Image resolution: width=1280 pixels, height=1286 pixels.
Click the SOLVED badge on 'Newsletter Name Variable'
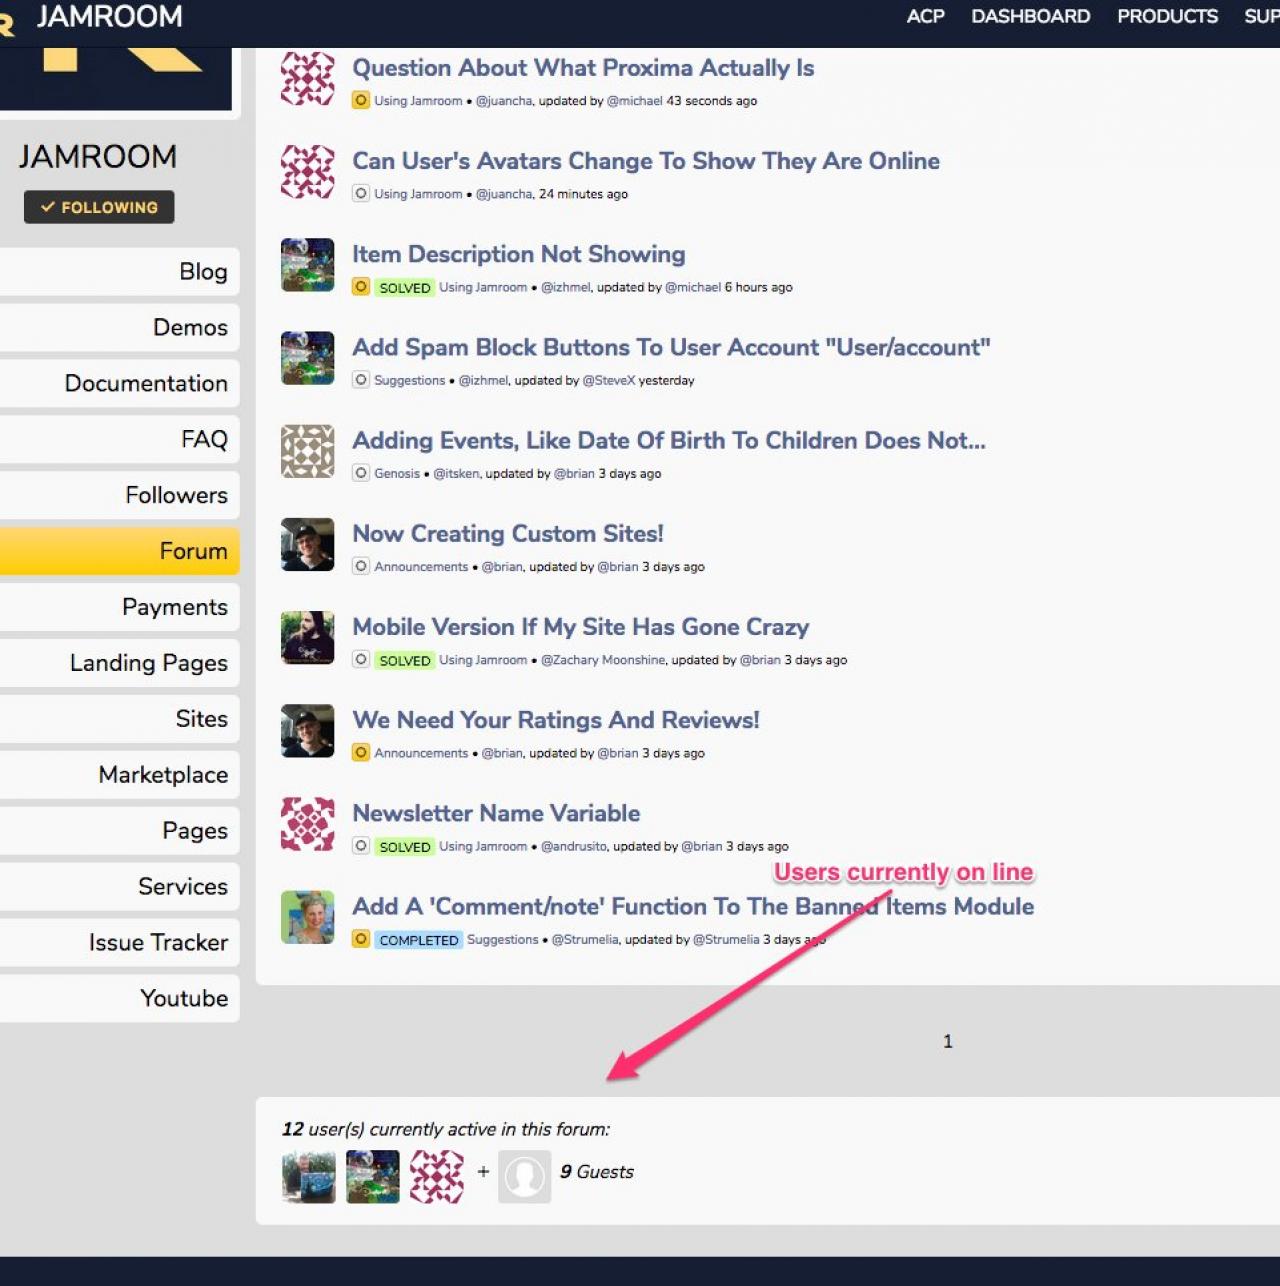405,847
